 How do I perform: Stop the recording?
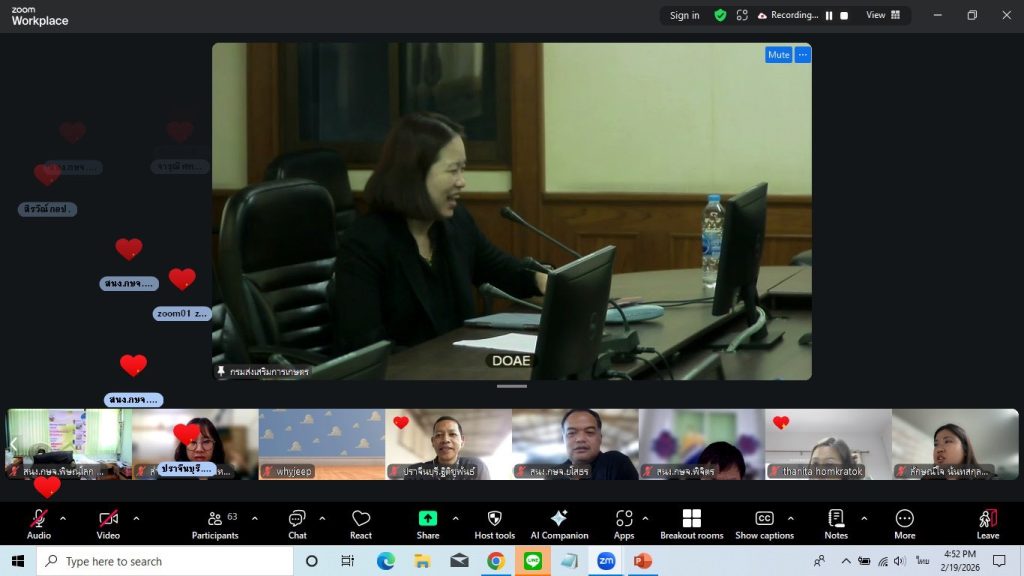pyautogui.click(x=844, y=16)
